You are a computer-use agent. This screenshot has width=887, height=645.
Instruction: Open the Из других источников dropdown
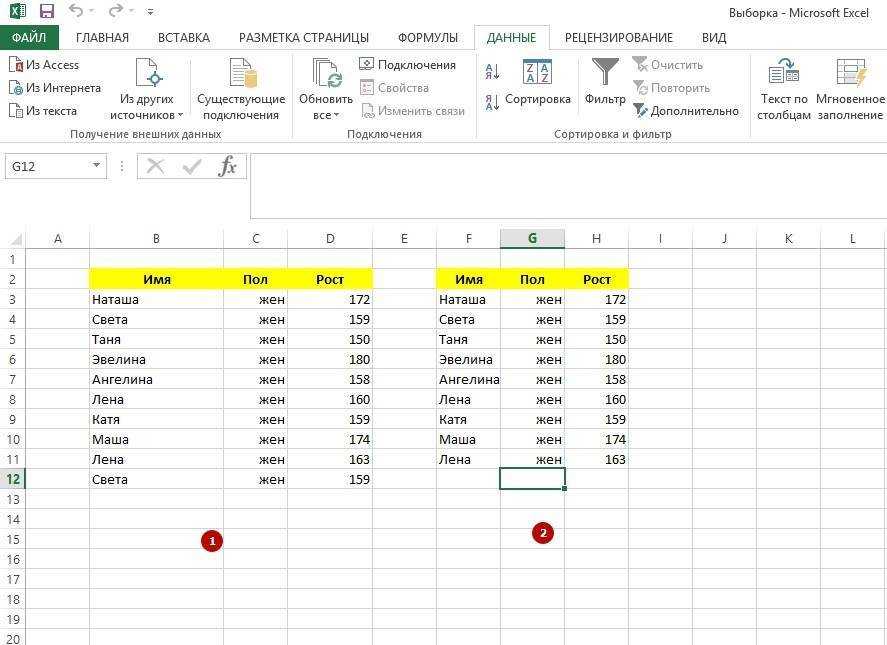point(147,89)
